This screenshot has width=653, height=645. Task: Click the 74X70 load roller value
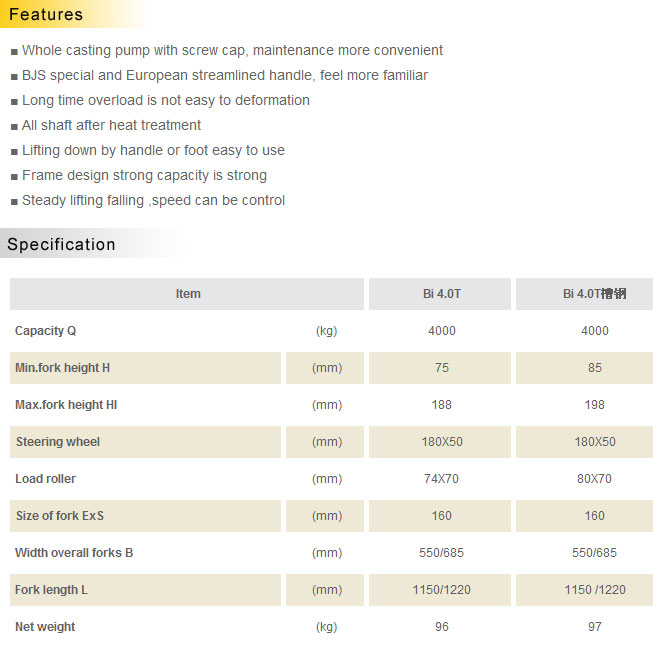tap(441, 479)
